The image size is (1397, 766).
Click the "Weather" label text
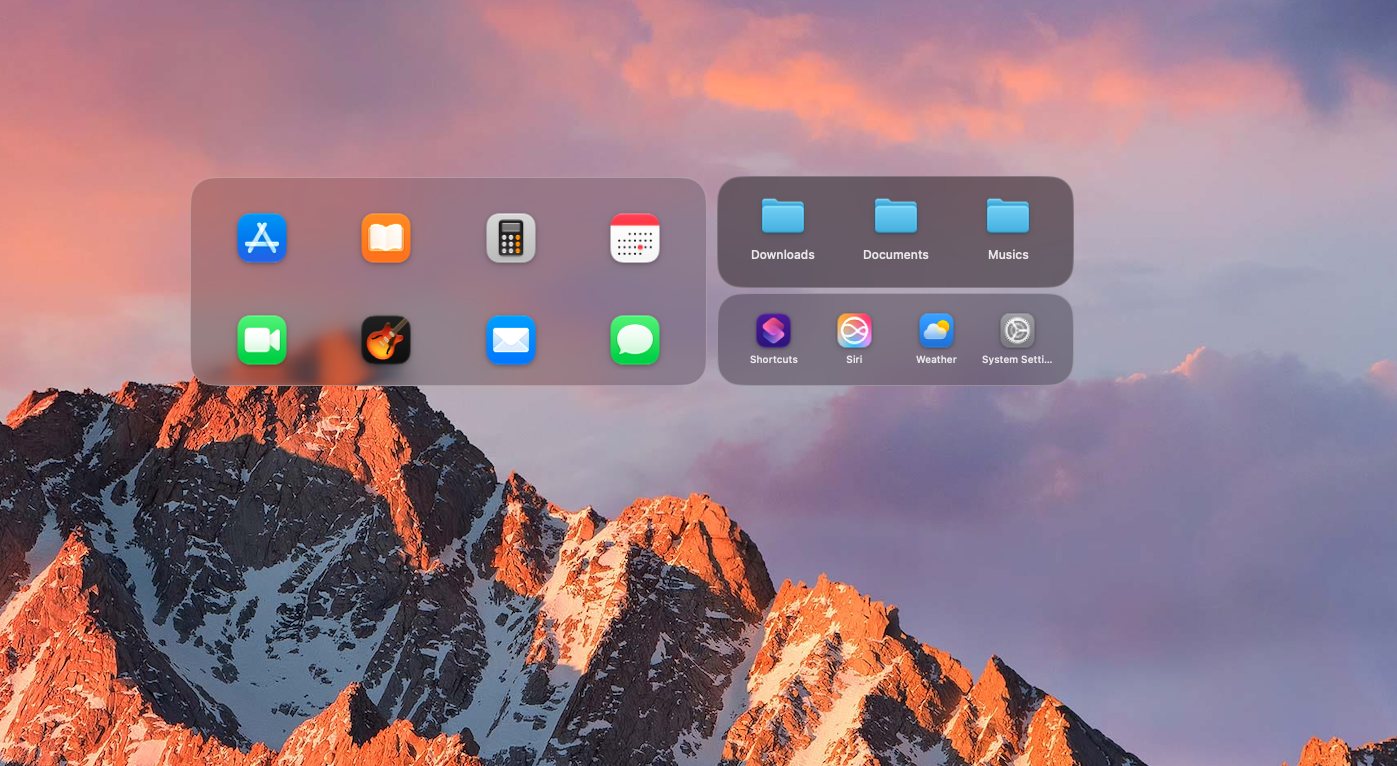pos(936,360)
